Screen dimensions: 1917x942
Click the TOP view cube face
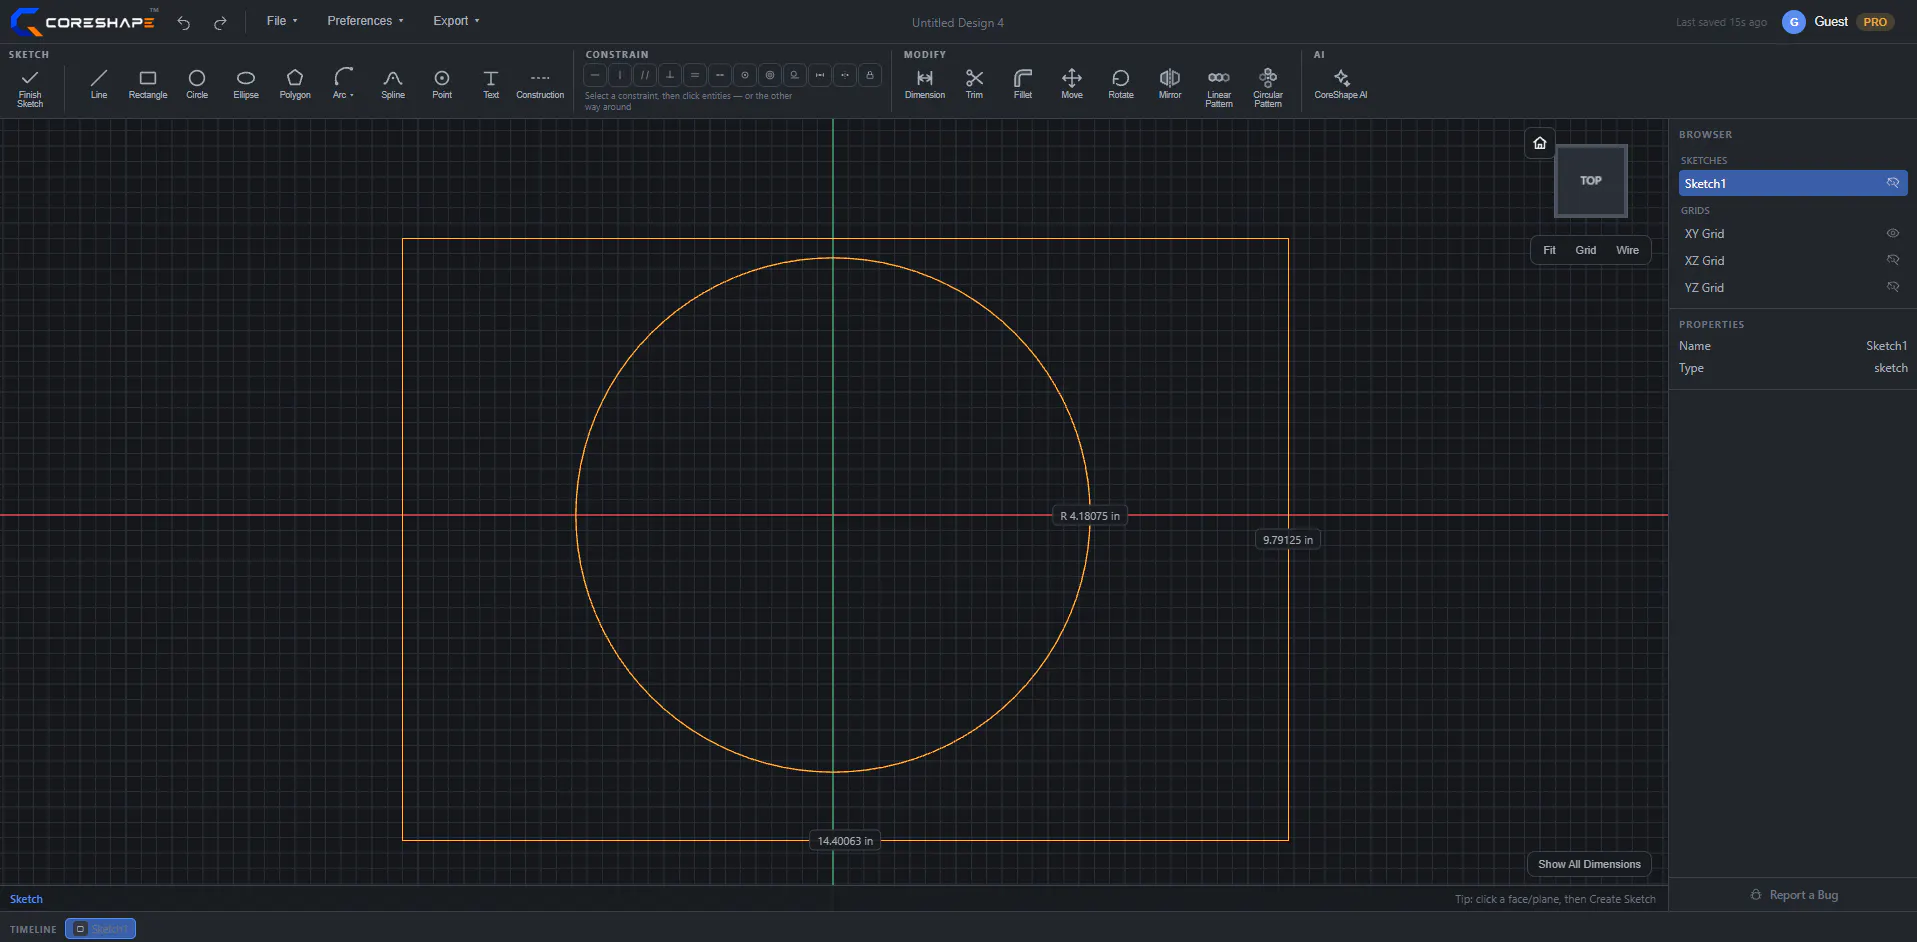point(1590,181)
